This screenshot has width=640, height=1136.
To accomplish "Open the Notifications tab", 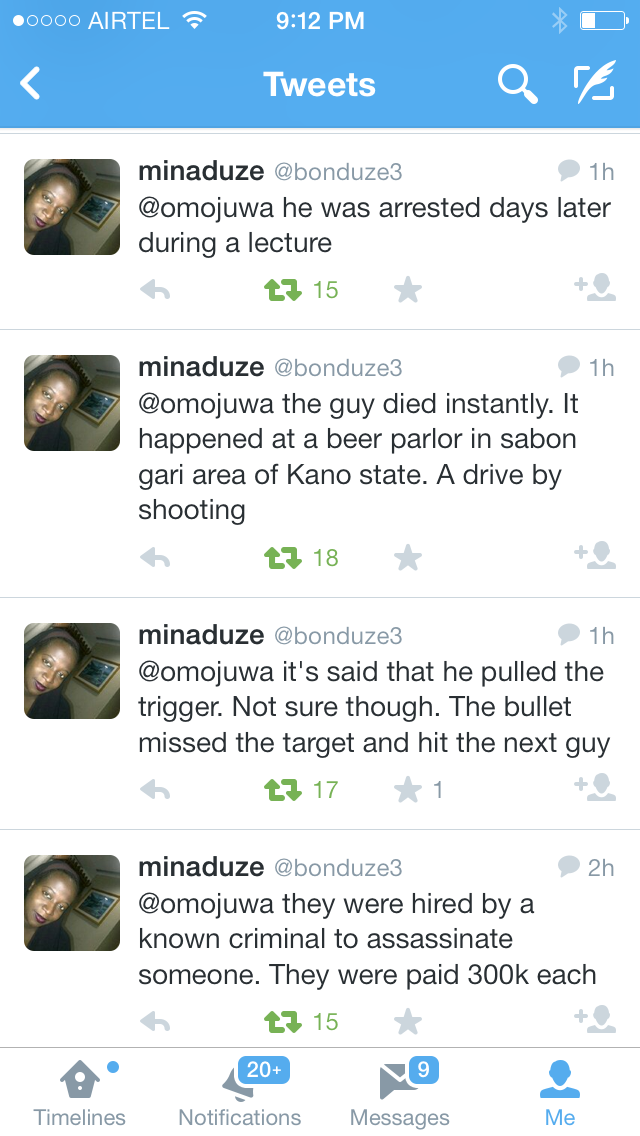I will pos(240,1092).
